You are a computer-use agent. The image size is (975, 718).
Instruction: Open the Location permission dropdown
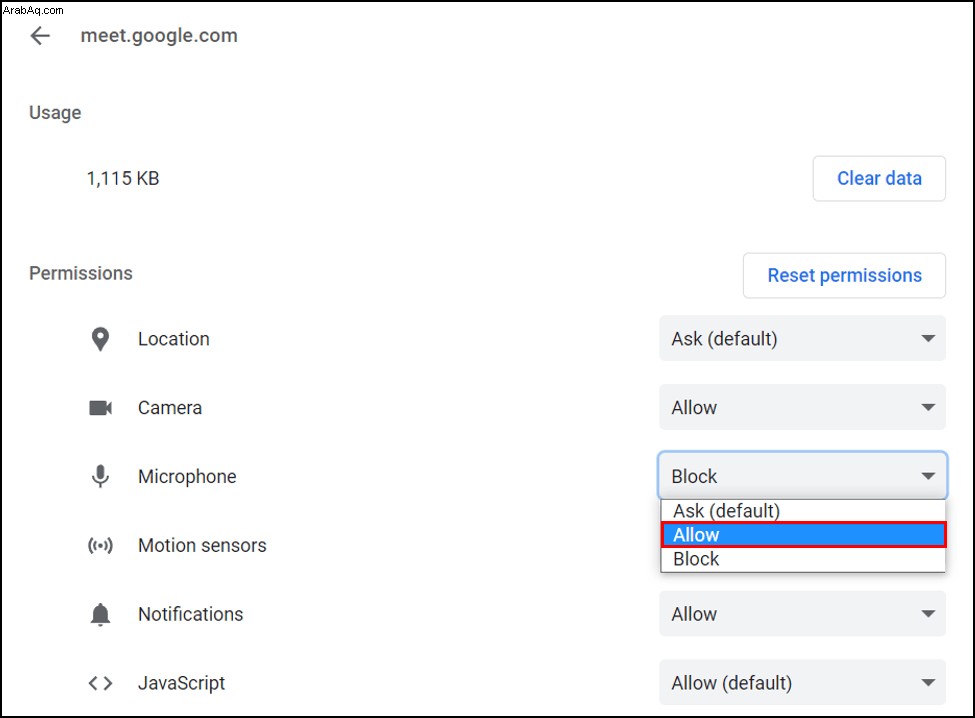click(x=802, y=338)
